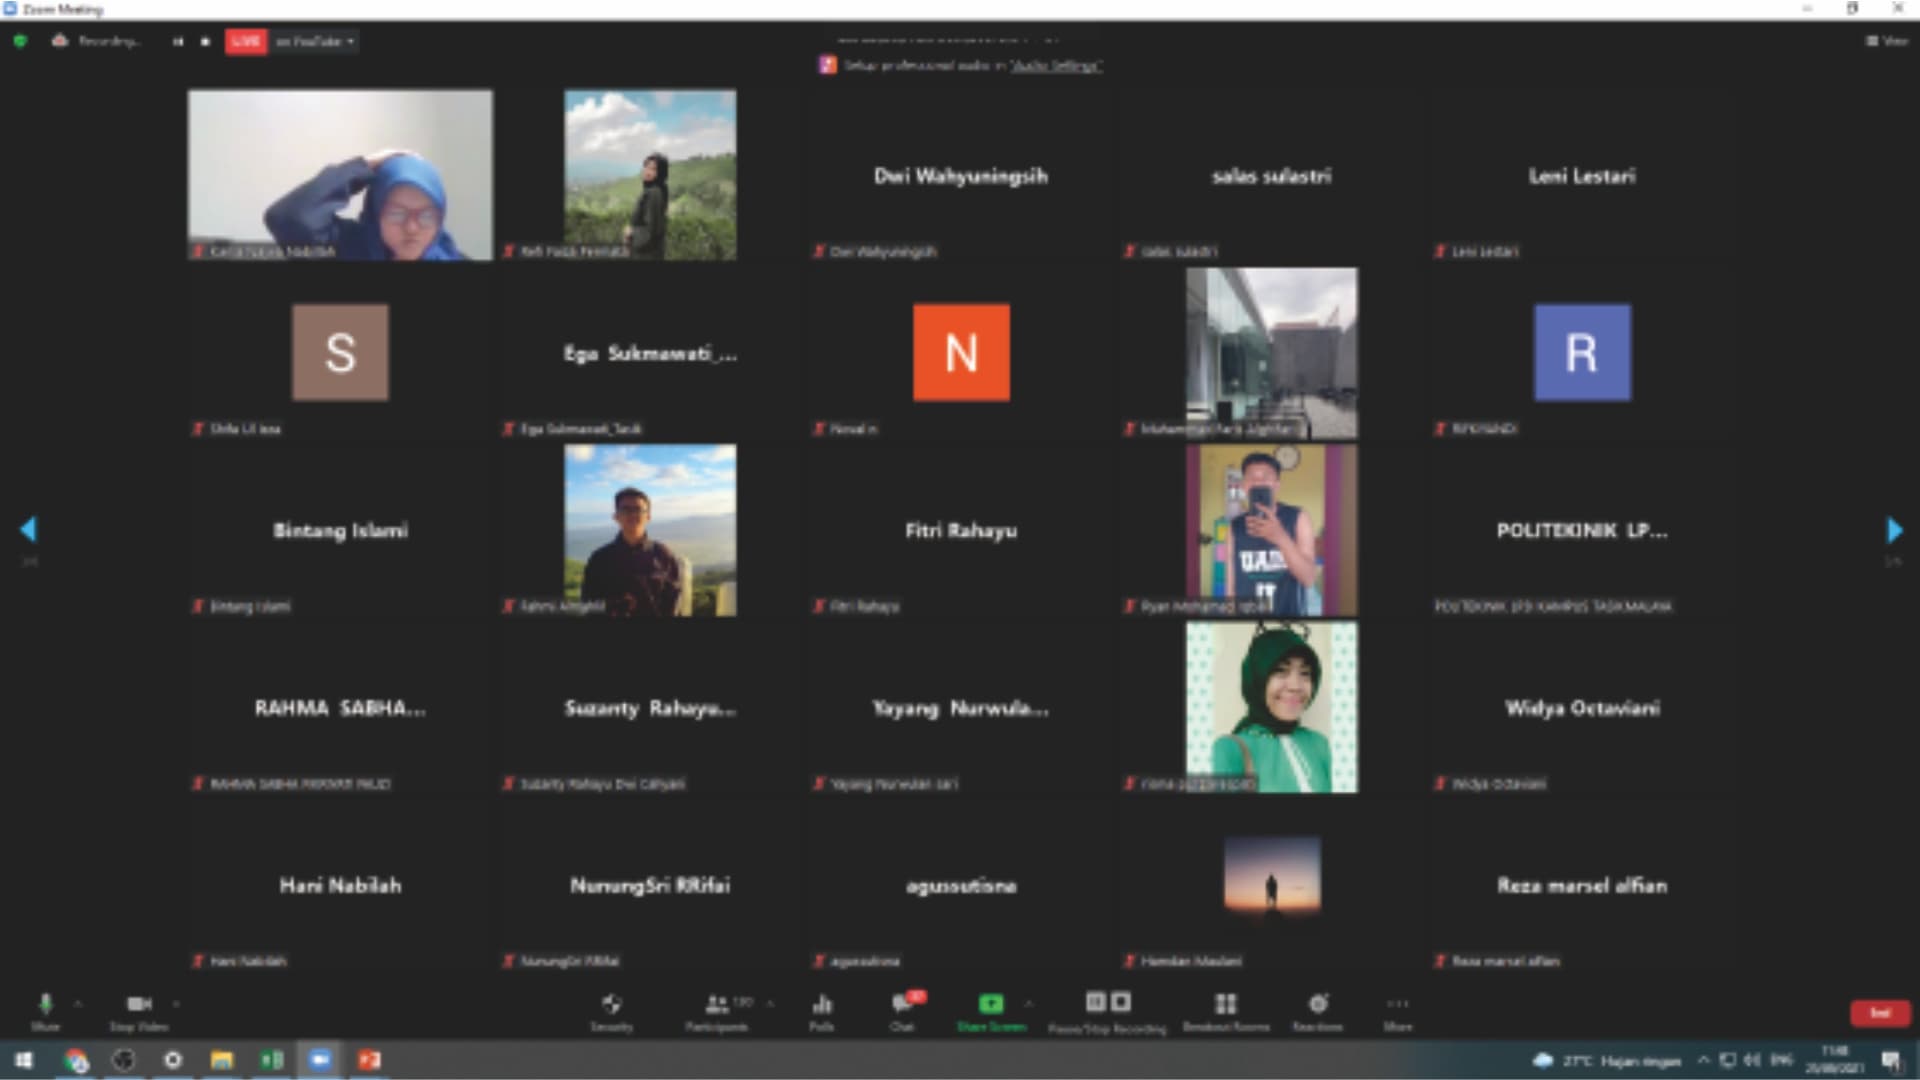The height and width of the screenshot is (1080, 1920).
Task: Open the Security shield icon
Action: 611,1004
